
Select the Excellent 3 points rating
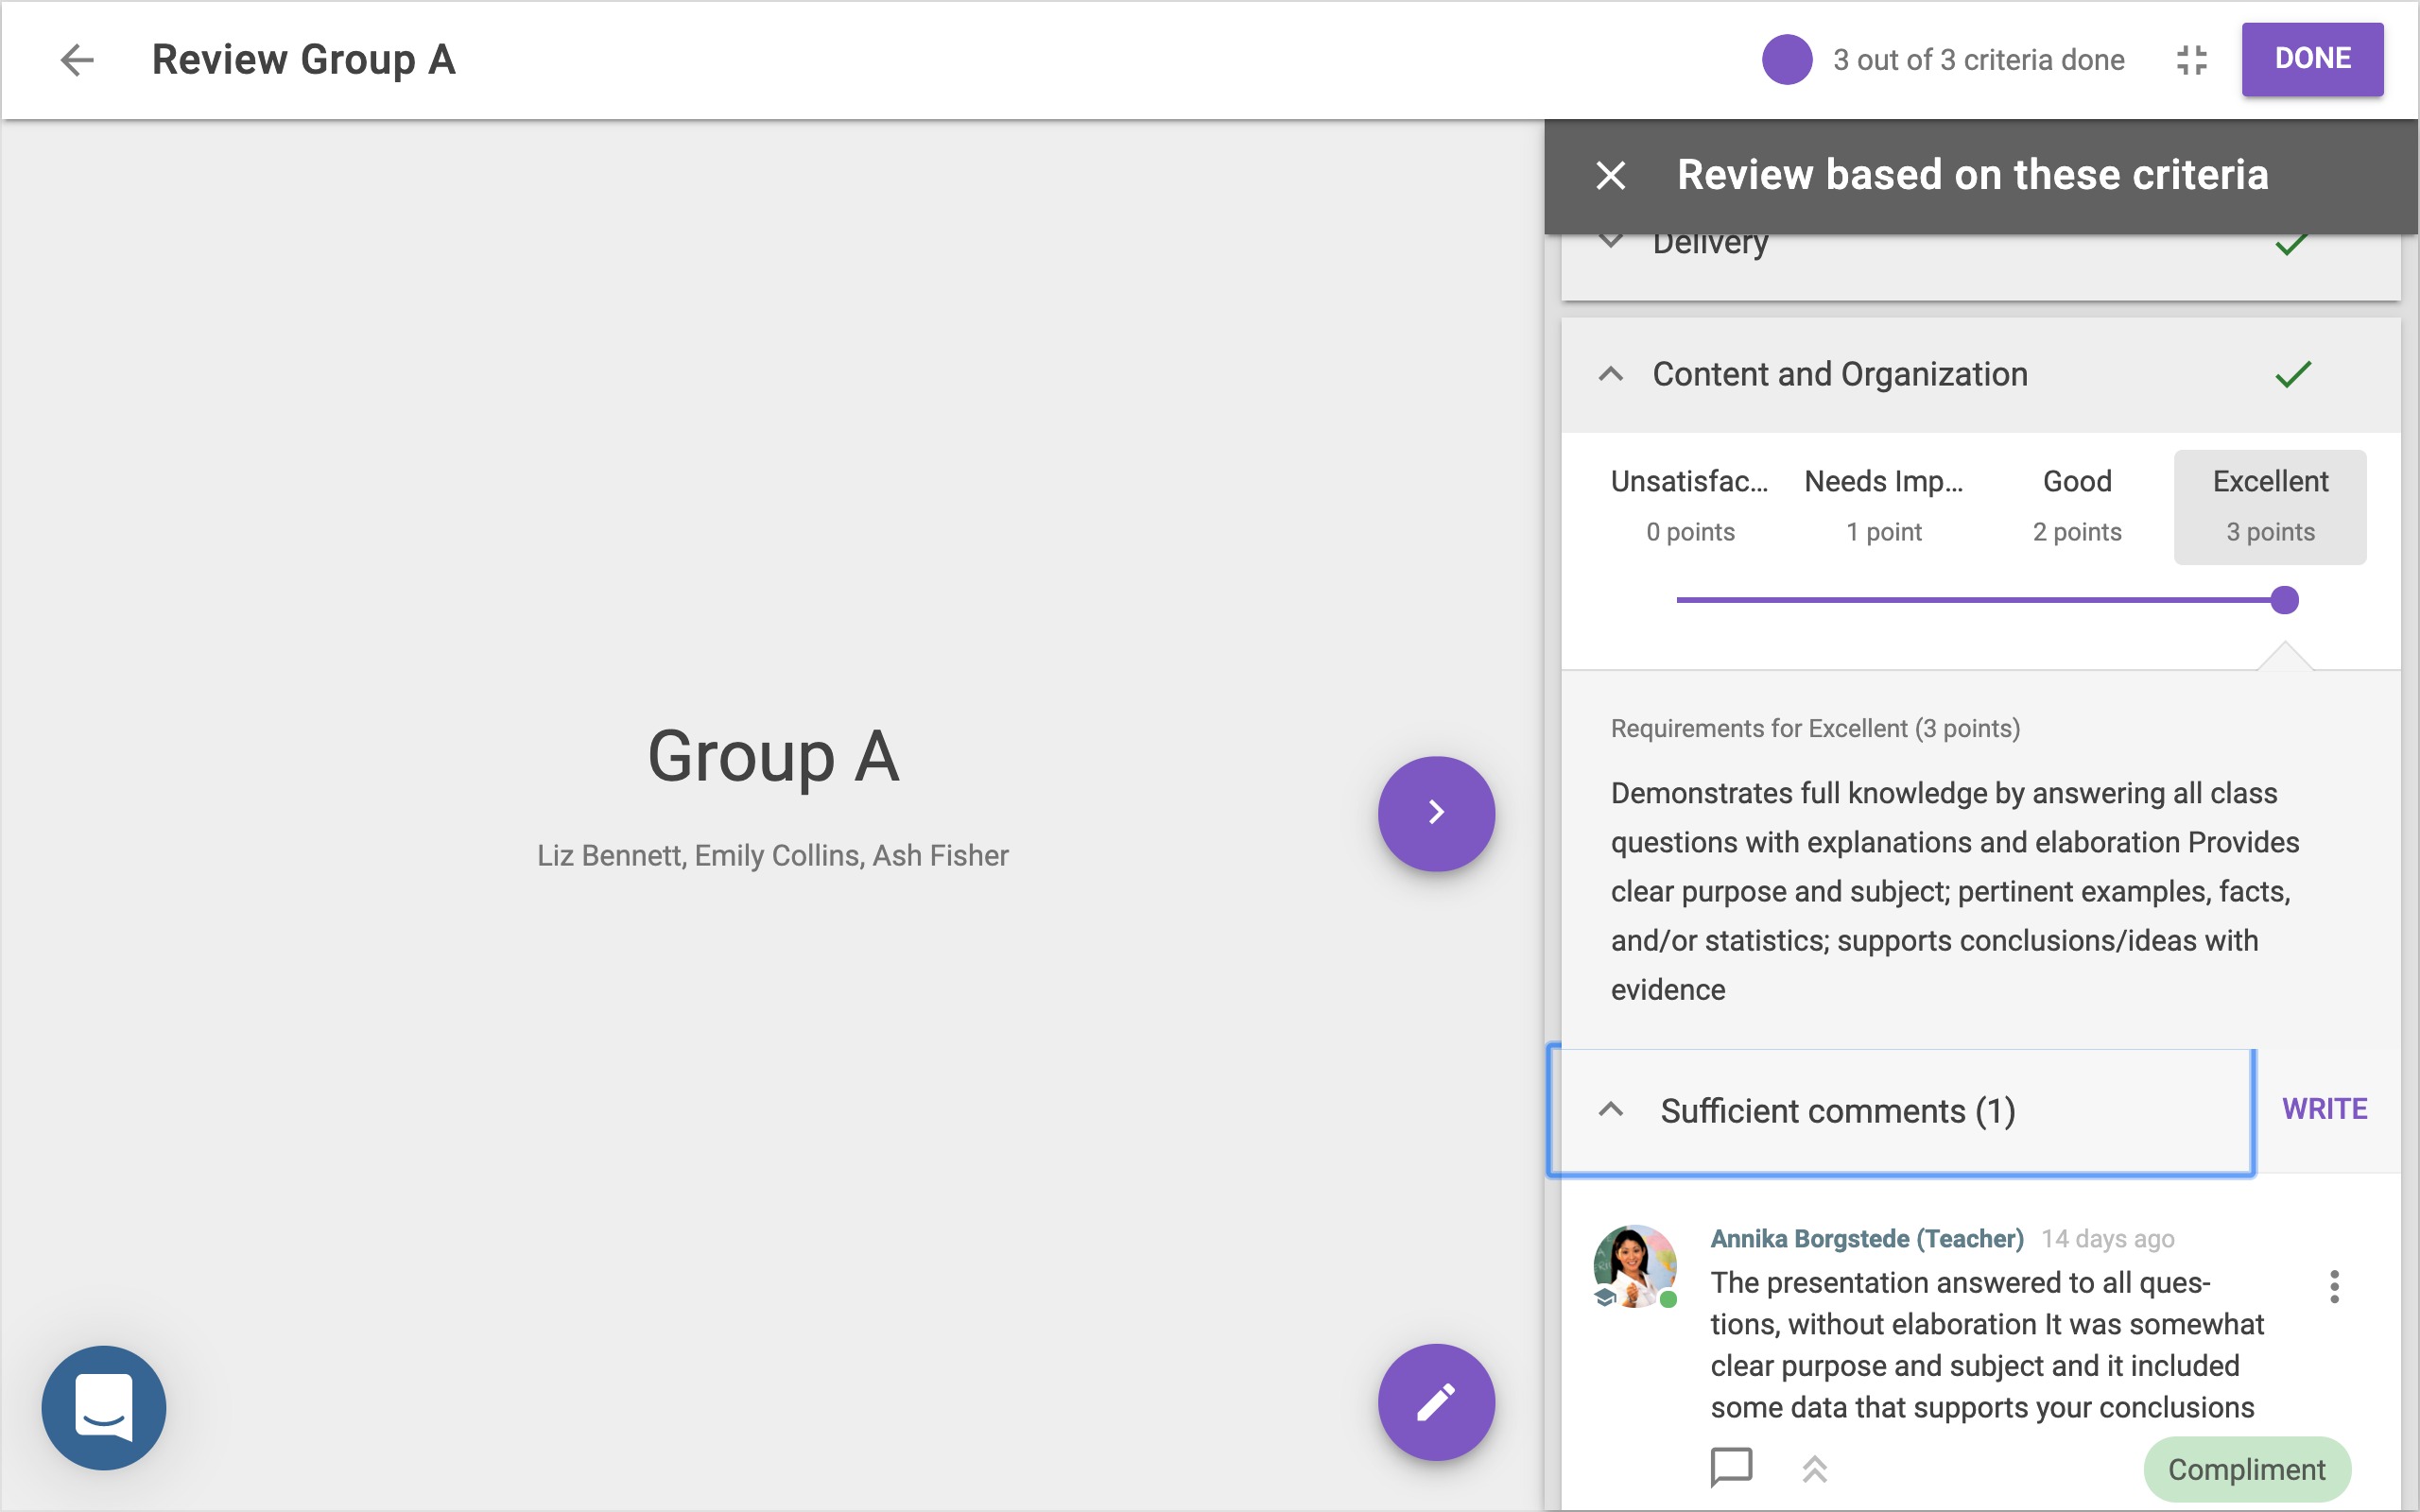coord(2269,506)
